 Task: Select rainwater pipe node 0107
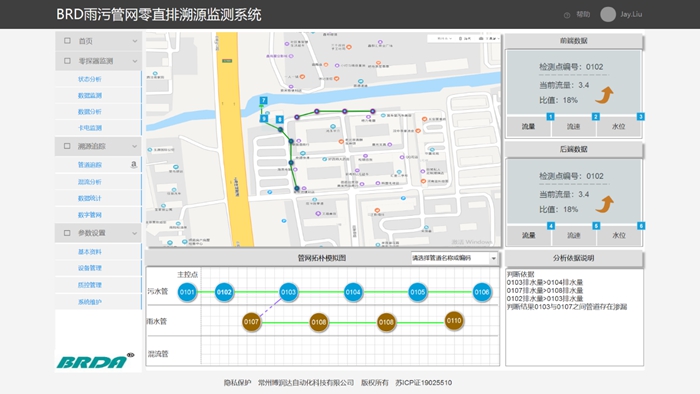pos(251,322)
